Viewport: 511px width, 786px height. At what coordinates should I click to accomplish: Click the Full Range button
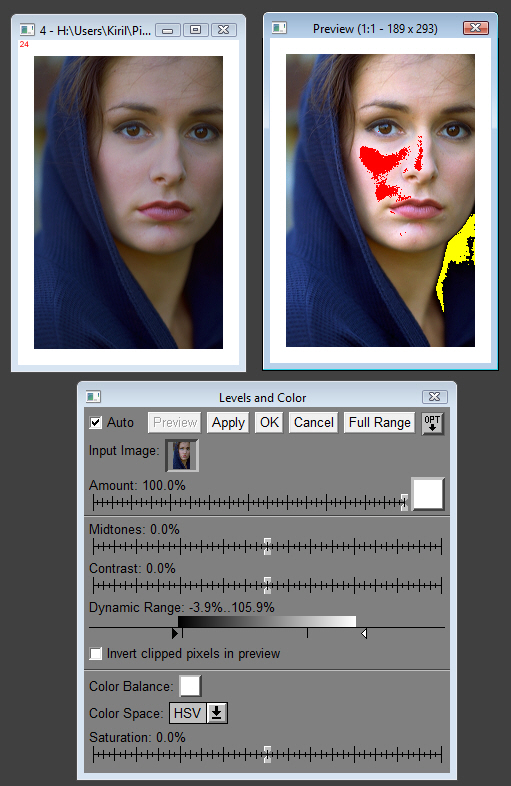379,423
